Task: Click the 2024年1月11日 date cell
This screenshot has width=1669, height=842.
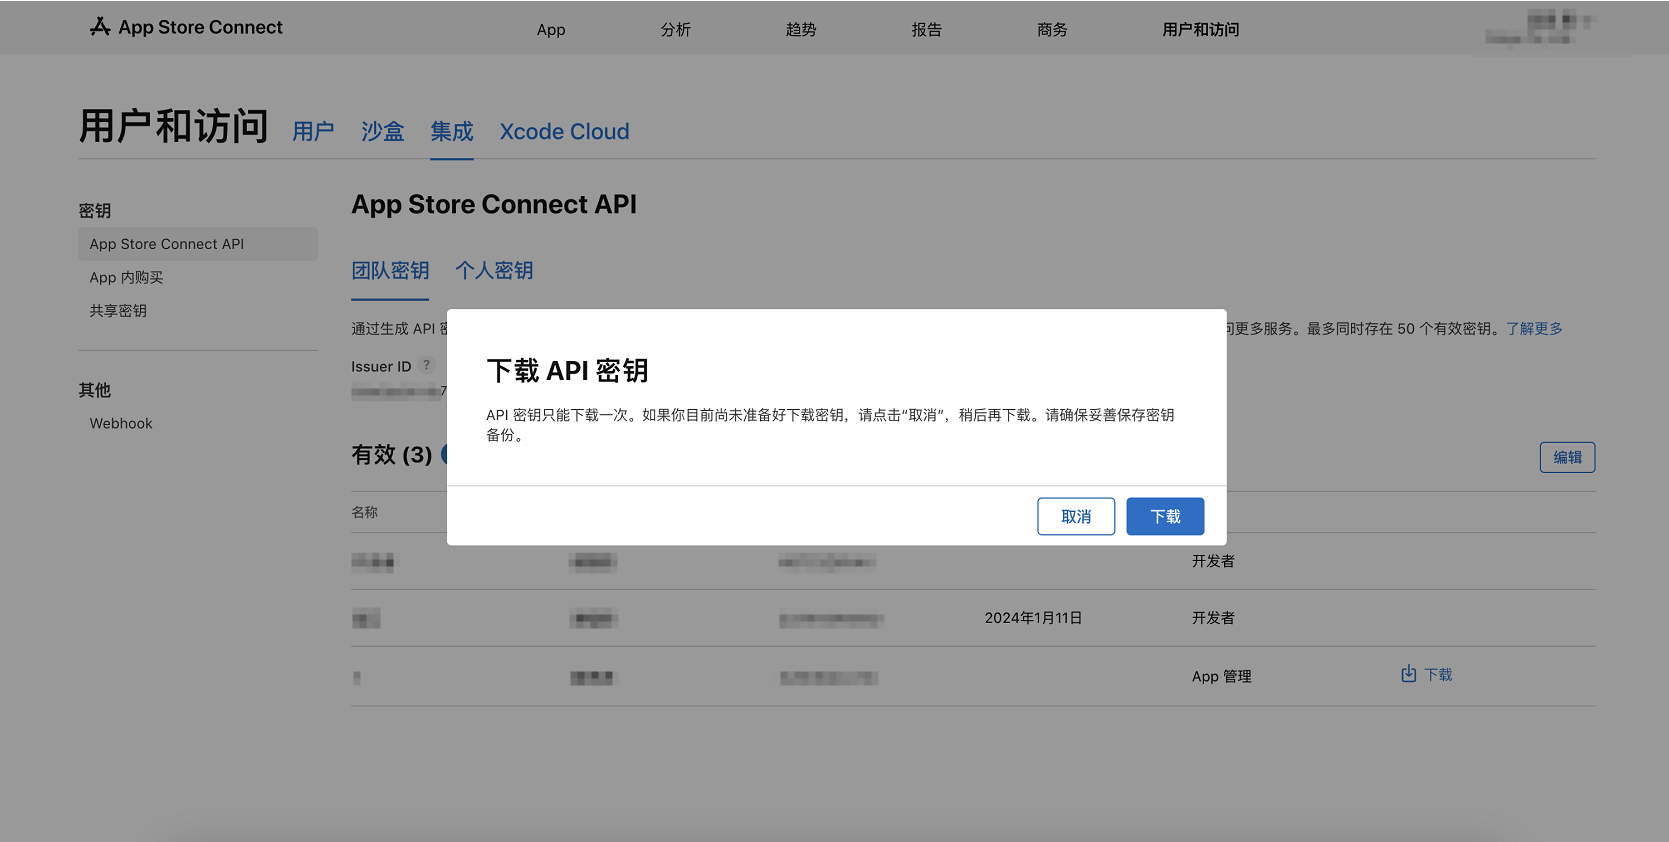Action: (x=1033, y=617)
